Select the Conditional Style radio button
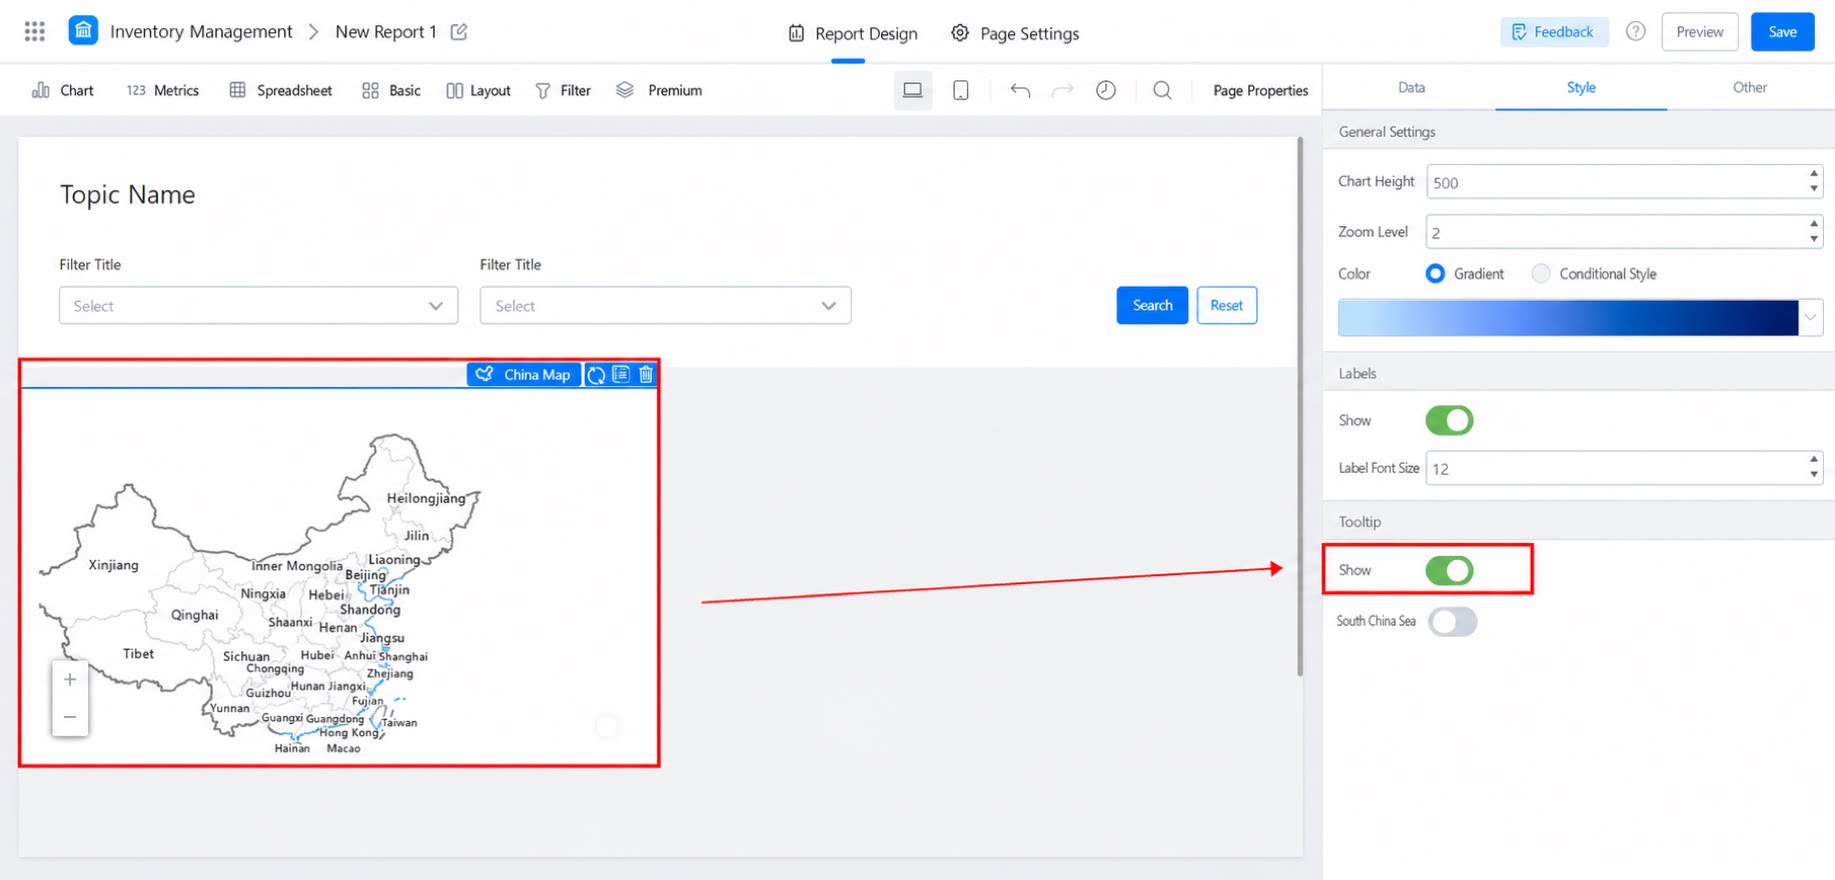 tap(1541, 273)
